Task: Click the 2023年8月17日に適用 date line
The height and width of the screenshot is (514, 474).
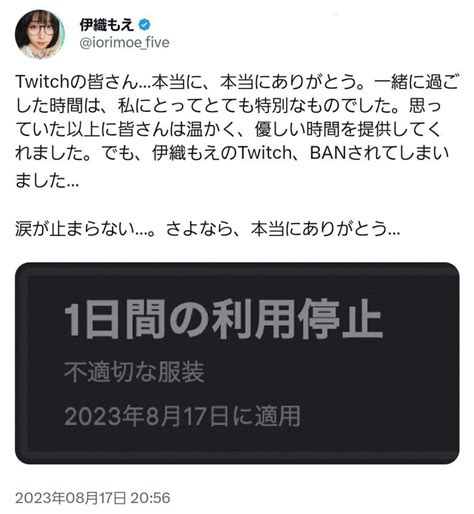Action: [x=182, y=416]
